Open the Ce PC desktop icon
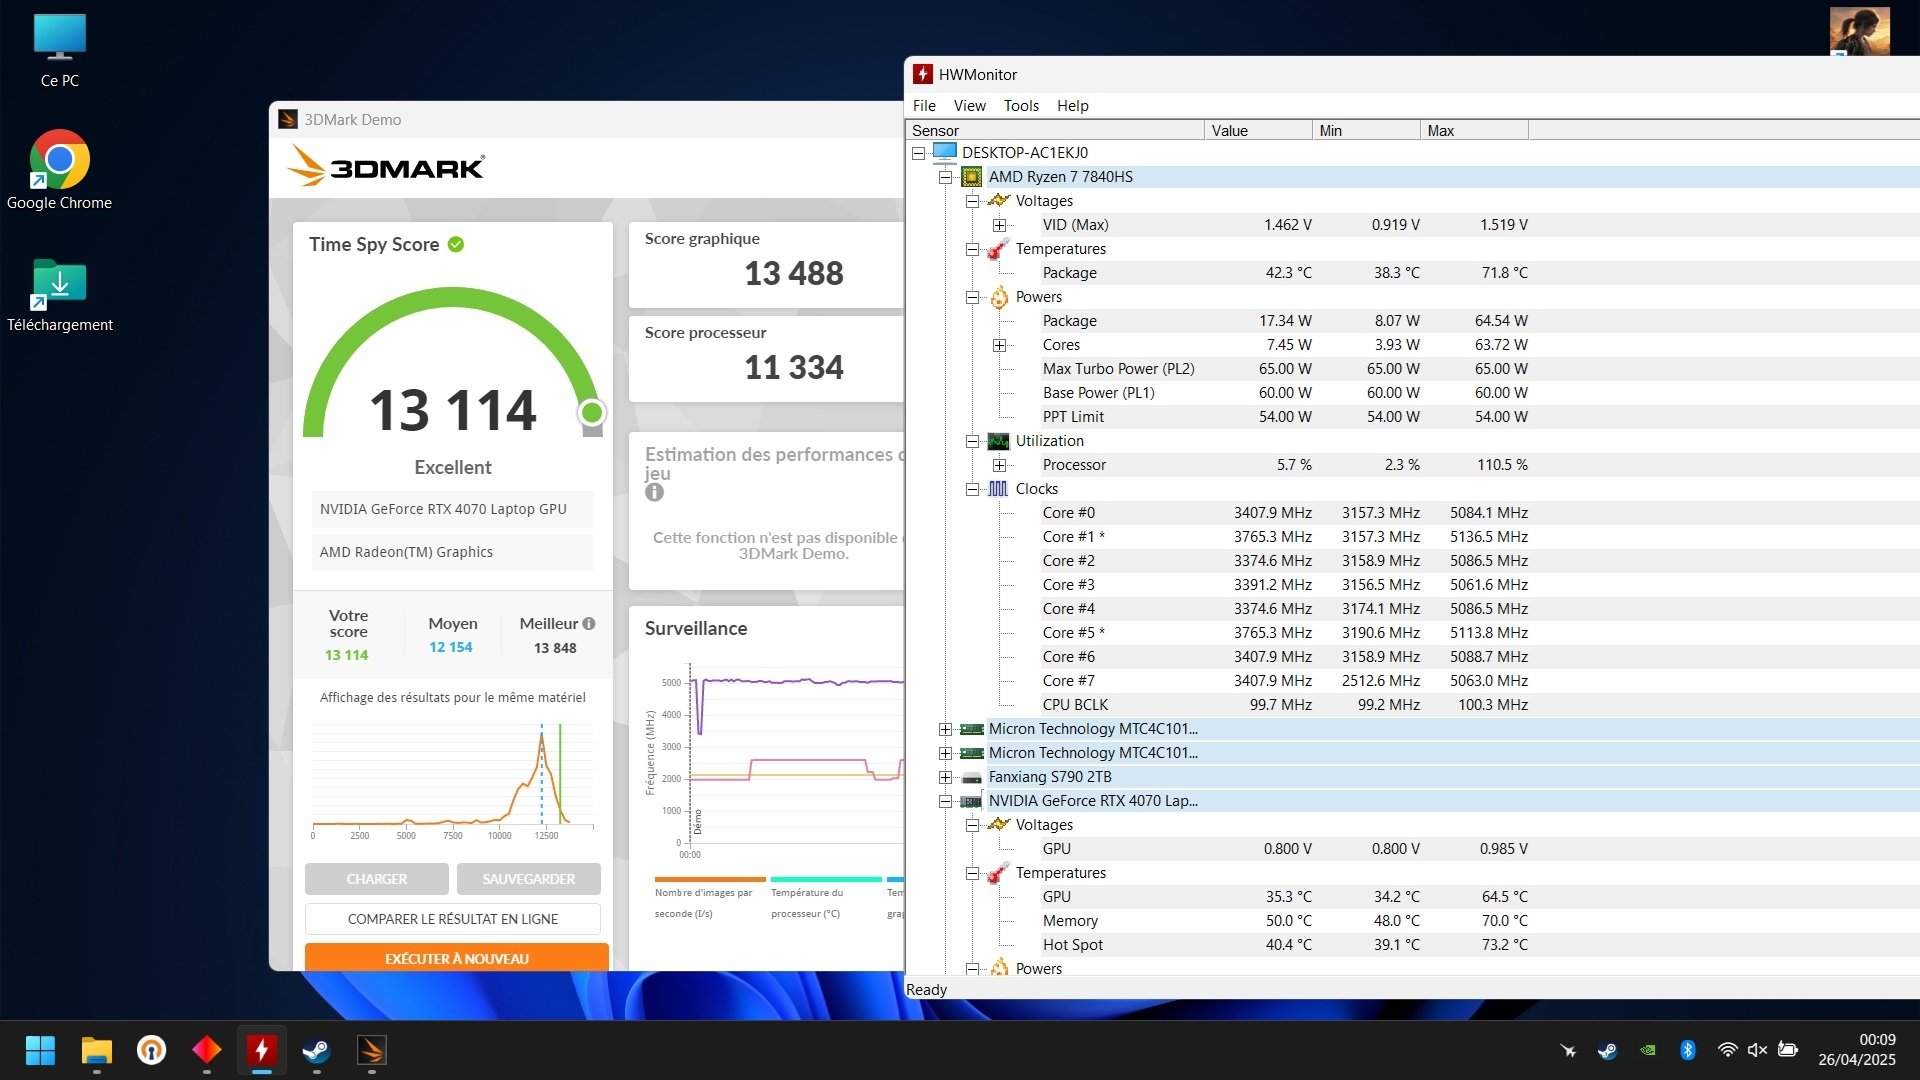Screen dimensions: 1920x1080 point(60,50)
